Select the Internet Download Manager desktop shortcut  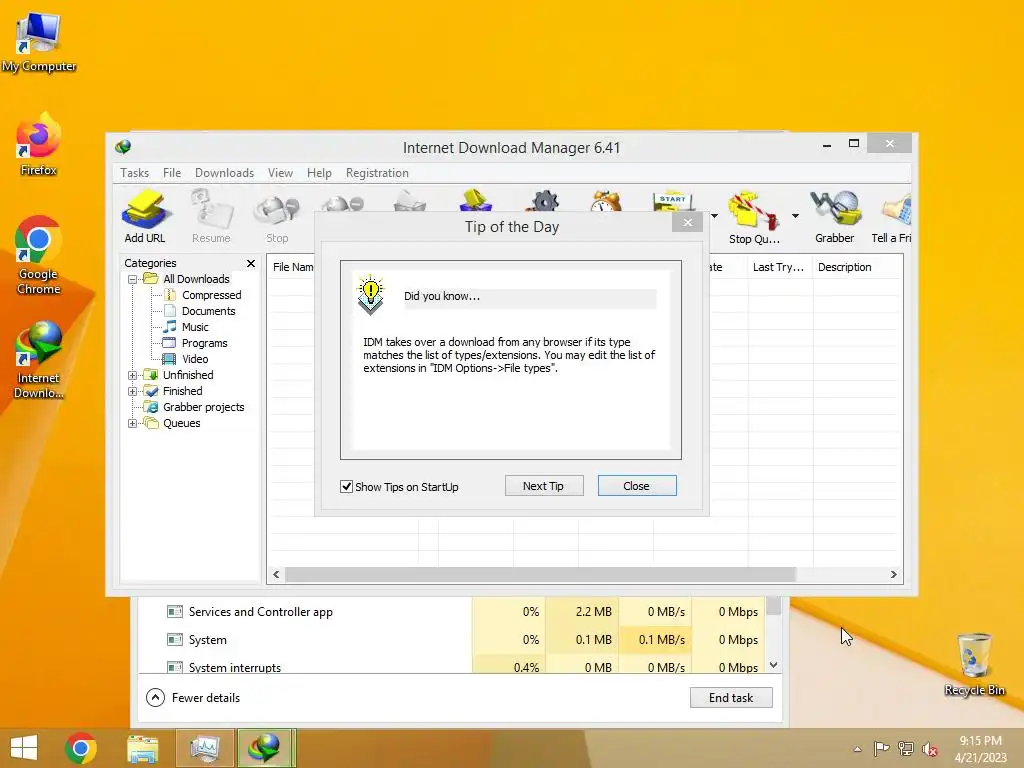click(x=39, y=360)
